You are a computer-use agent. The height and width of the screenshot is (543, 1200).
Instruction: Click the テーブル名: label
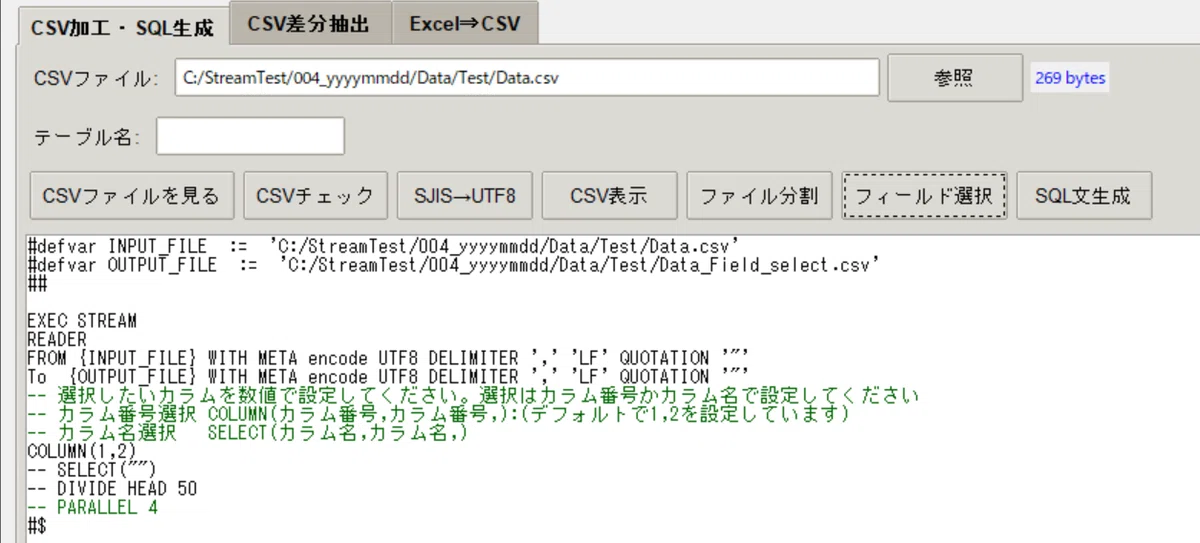[x=87, y=137]
